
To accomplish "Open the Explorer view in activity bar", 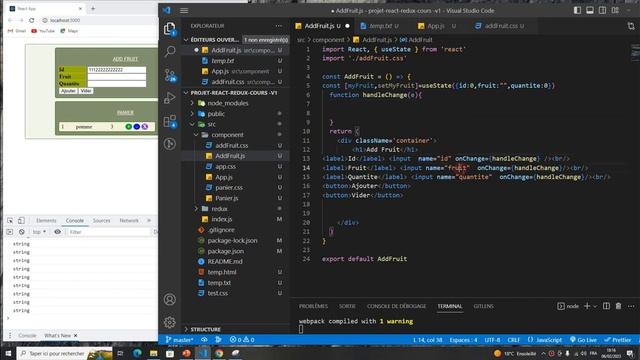I will point(170,29).
